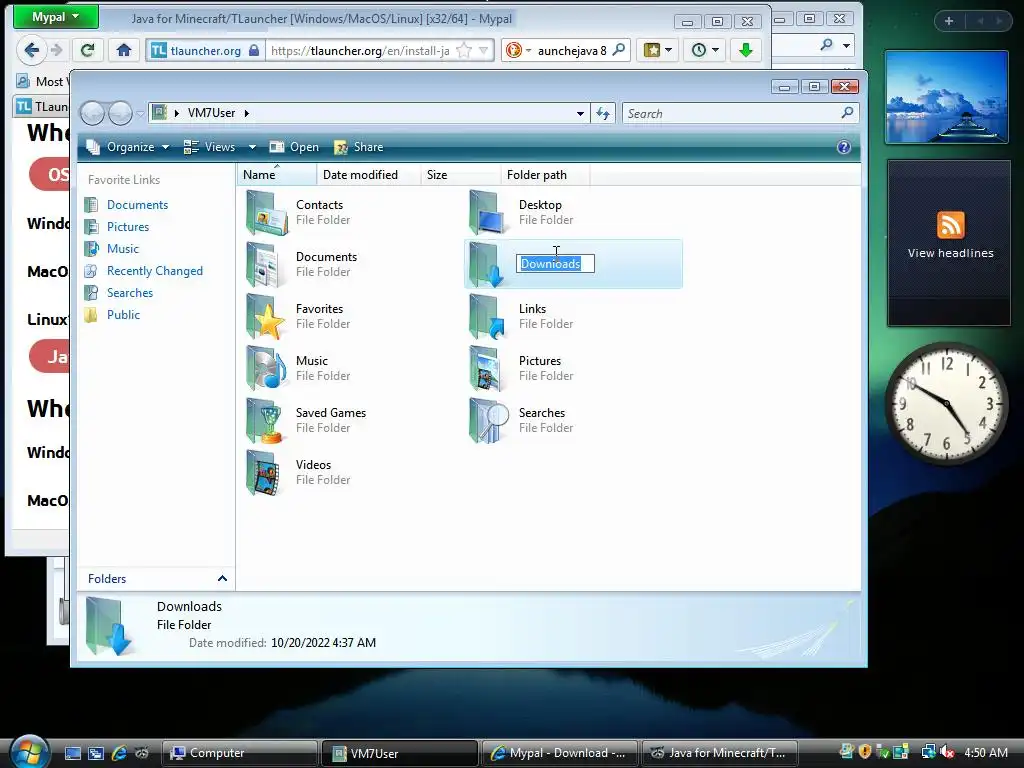The height and width of the screenshot is (768, 1024).
Task: Select the Favorites folder star icon
Action: point(266,317)
